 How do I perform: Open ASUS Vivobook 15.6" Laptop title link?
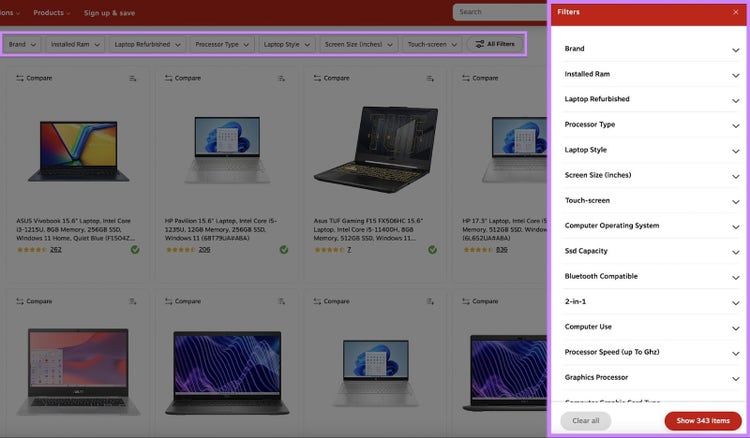(x=76, y=230)
